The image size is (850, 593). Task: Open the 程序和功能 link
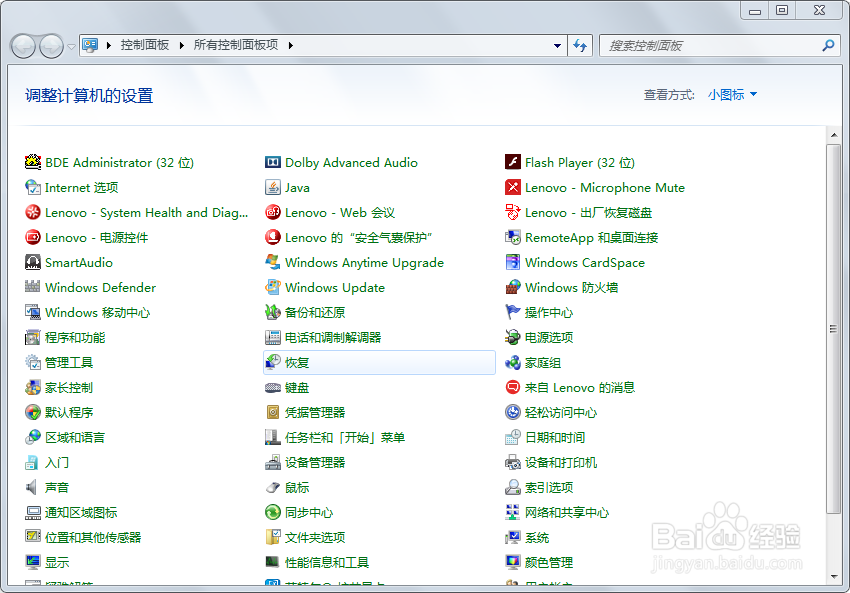(75, 337)
